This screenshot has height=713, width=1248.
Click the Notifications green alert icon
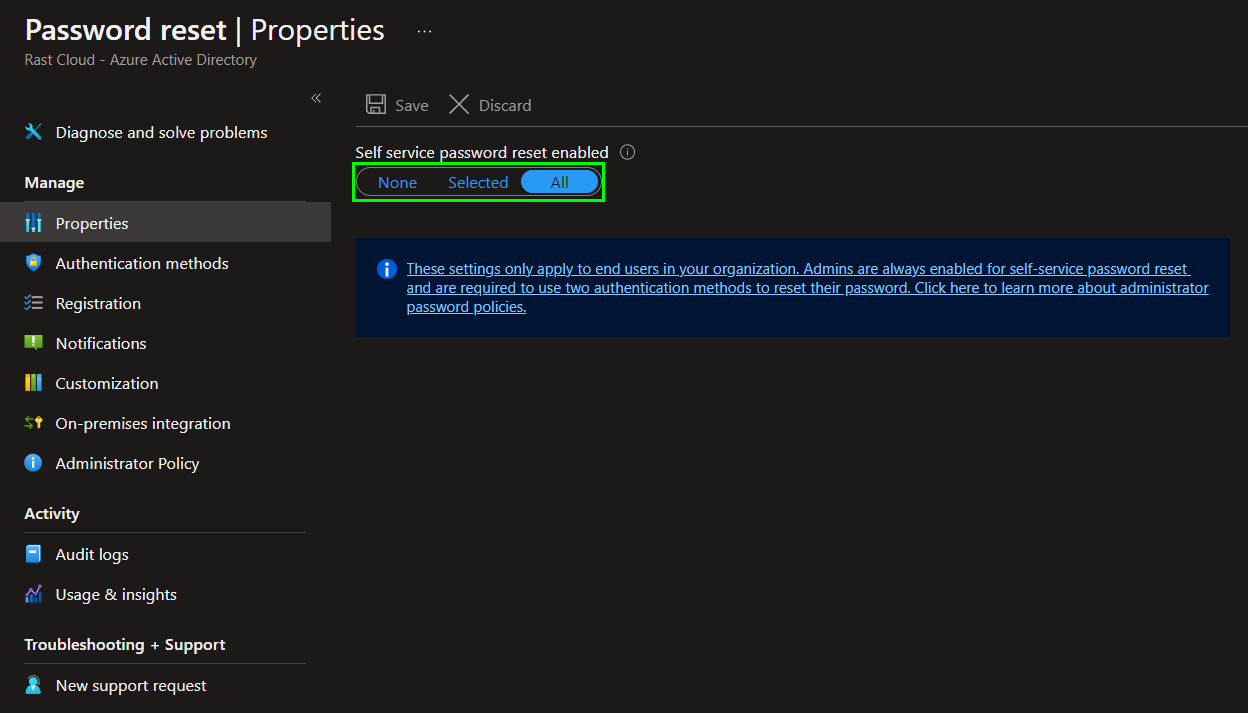[x=34, y=343]
